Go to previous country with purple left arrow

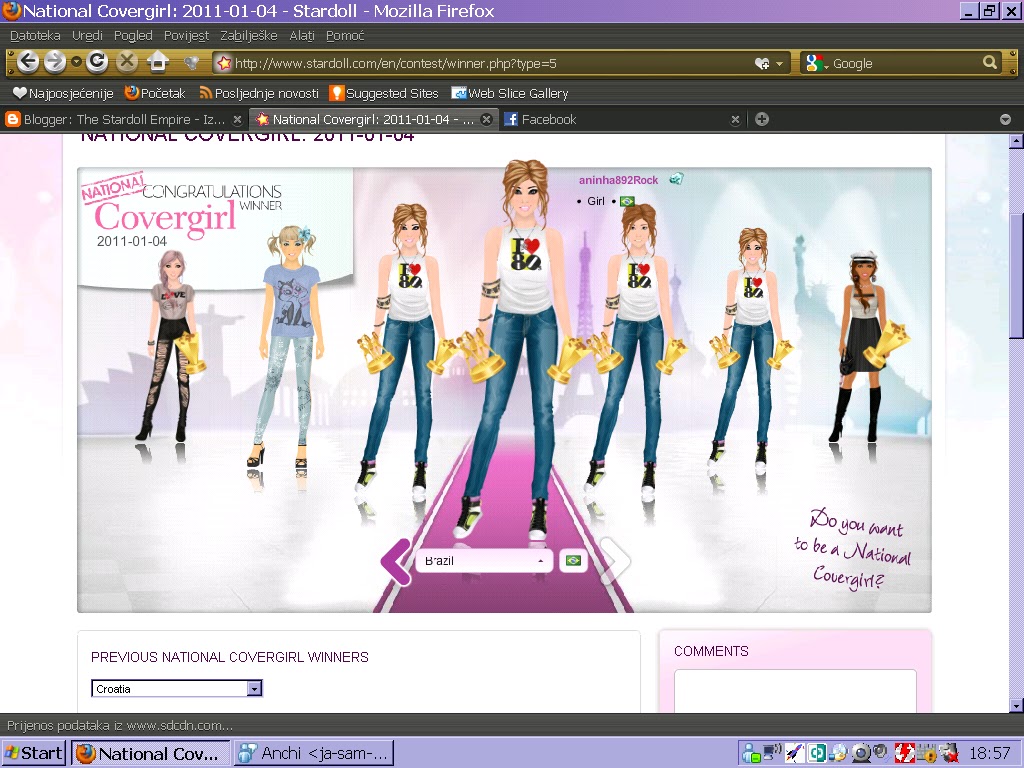[x=396, y=561]
